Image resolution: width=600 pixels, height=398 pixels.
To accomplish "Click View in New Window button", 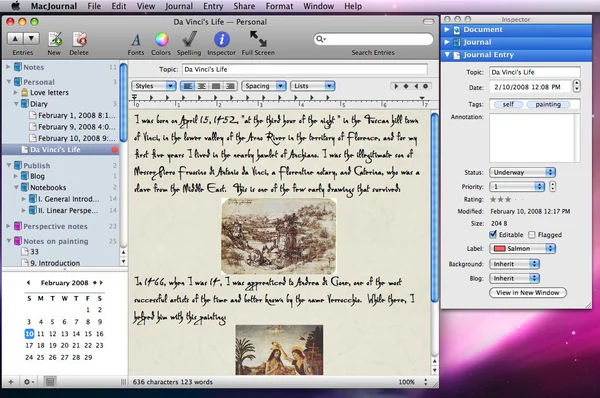I will [x=528, y=293].
